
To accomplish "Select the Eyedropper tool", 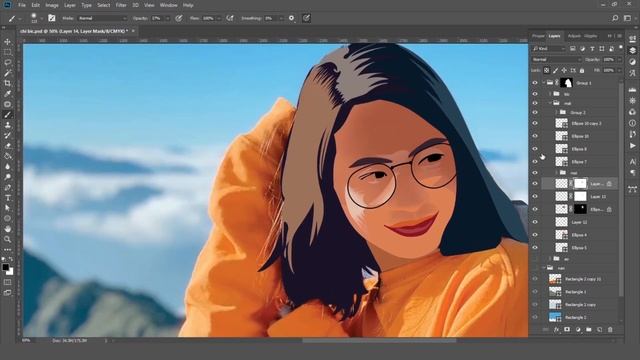I will coord(7,94).
